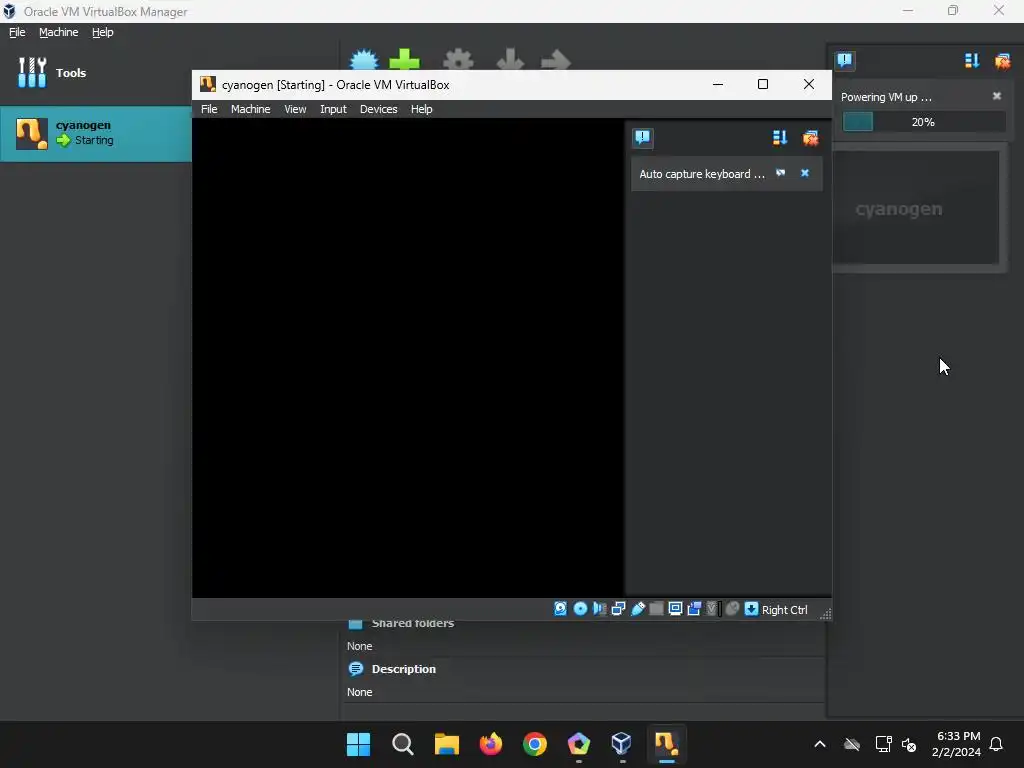The height and width of the screenshot is (768, 1024).
Task: Open the optical disk status icon
Action: [580, 609]
